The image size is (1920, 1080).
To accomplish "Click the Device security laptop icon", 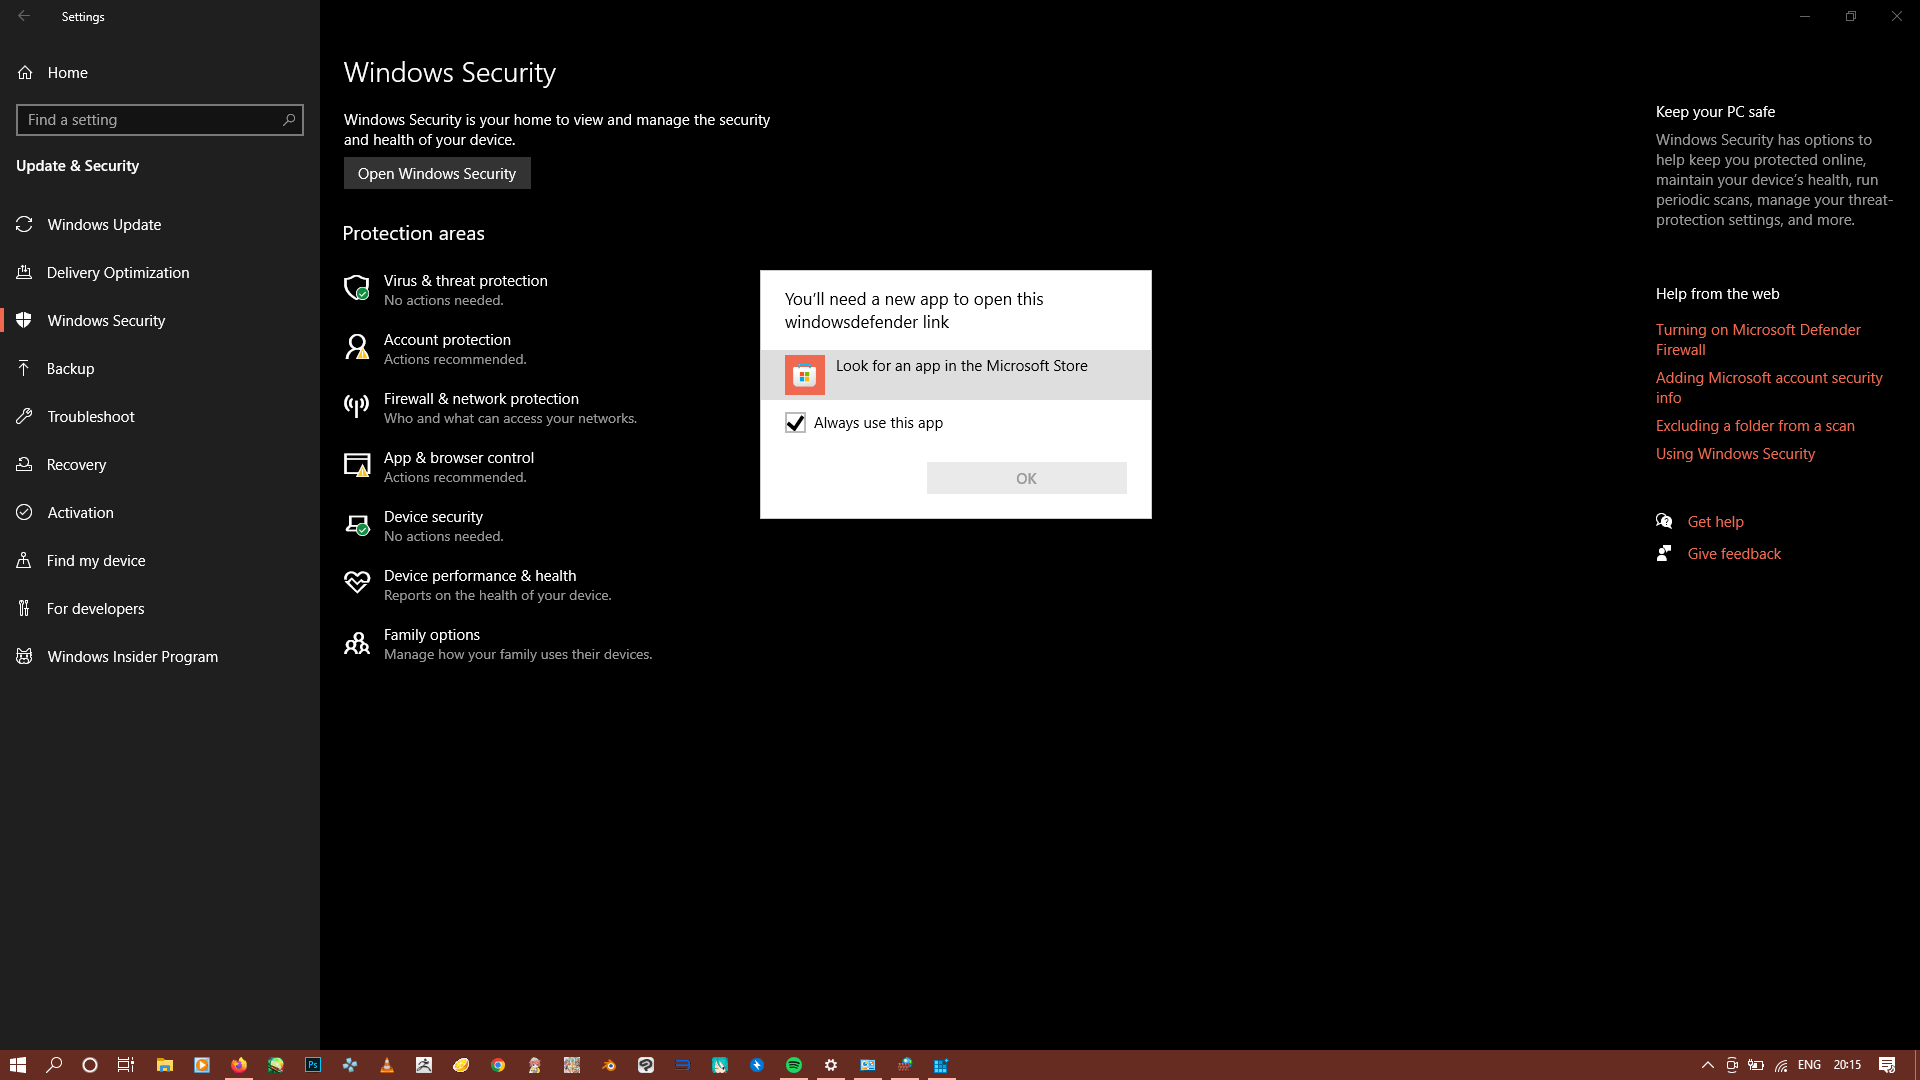I will tap(356, 524).
